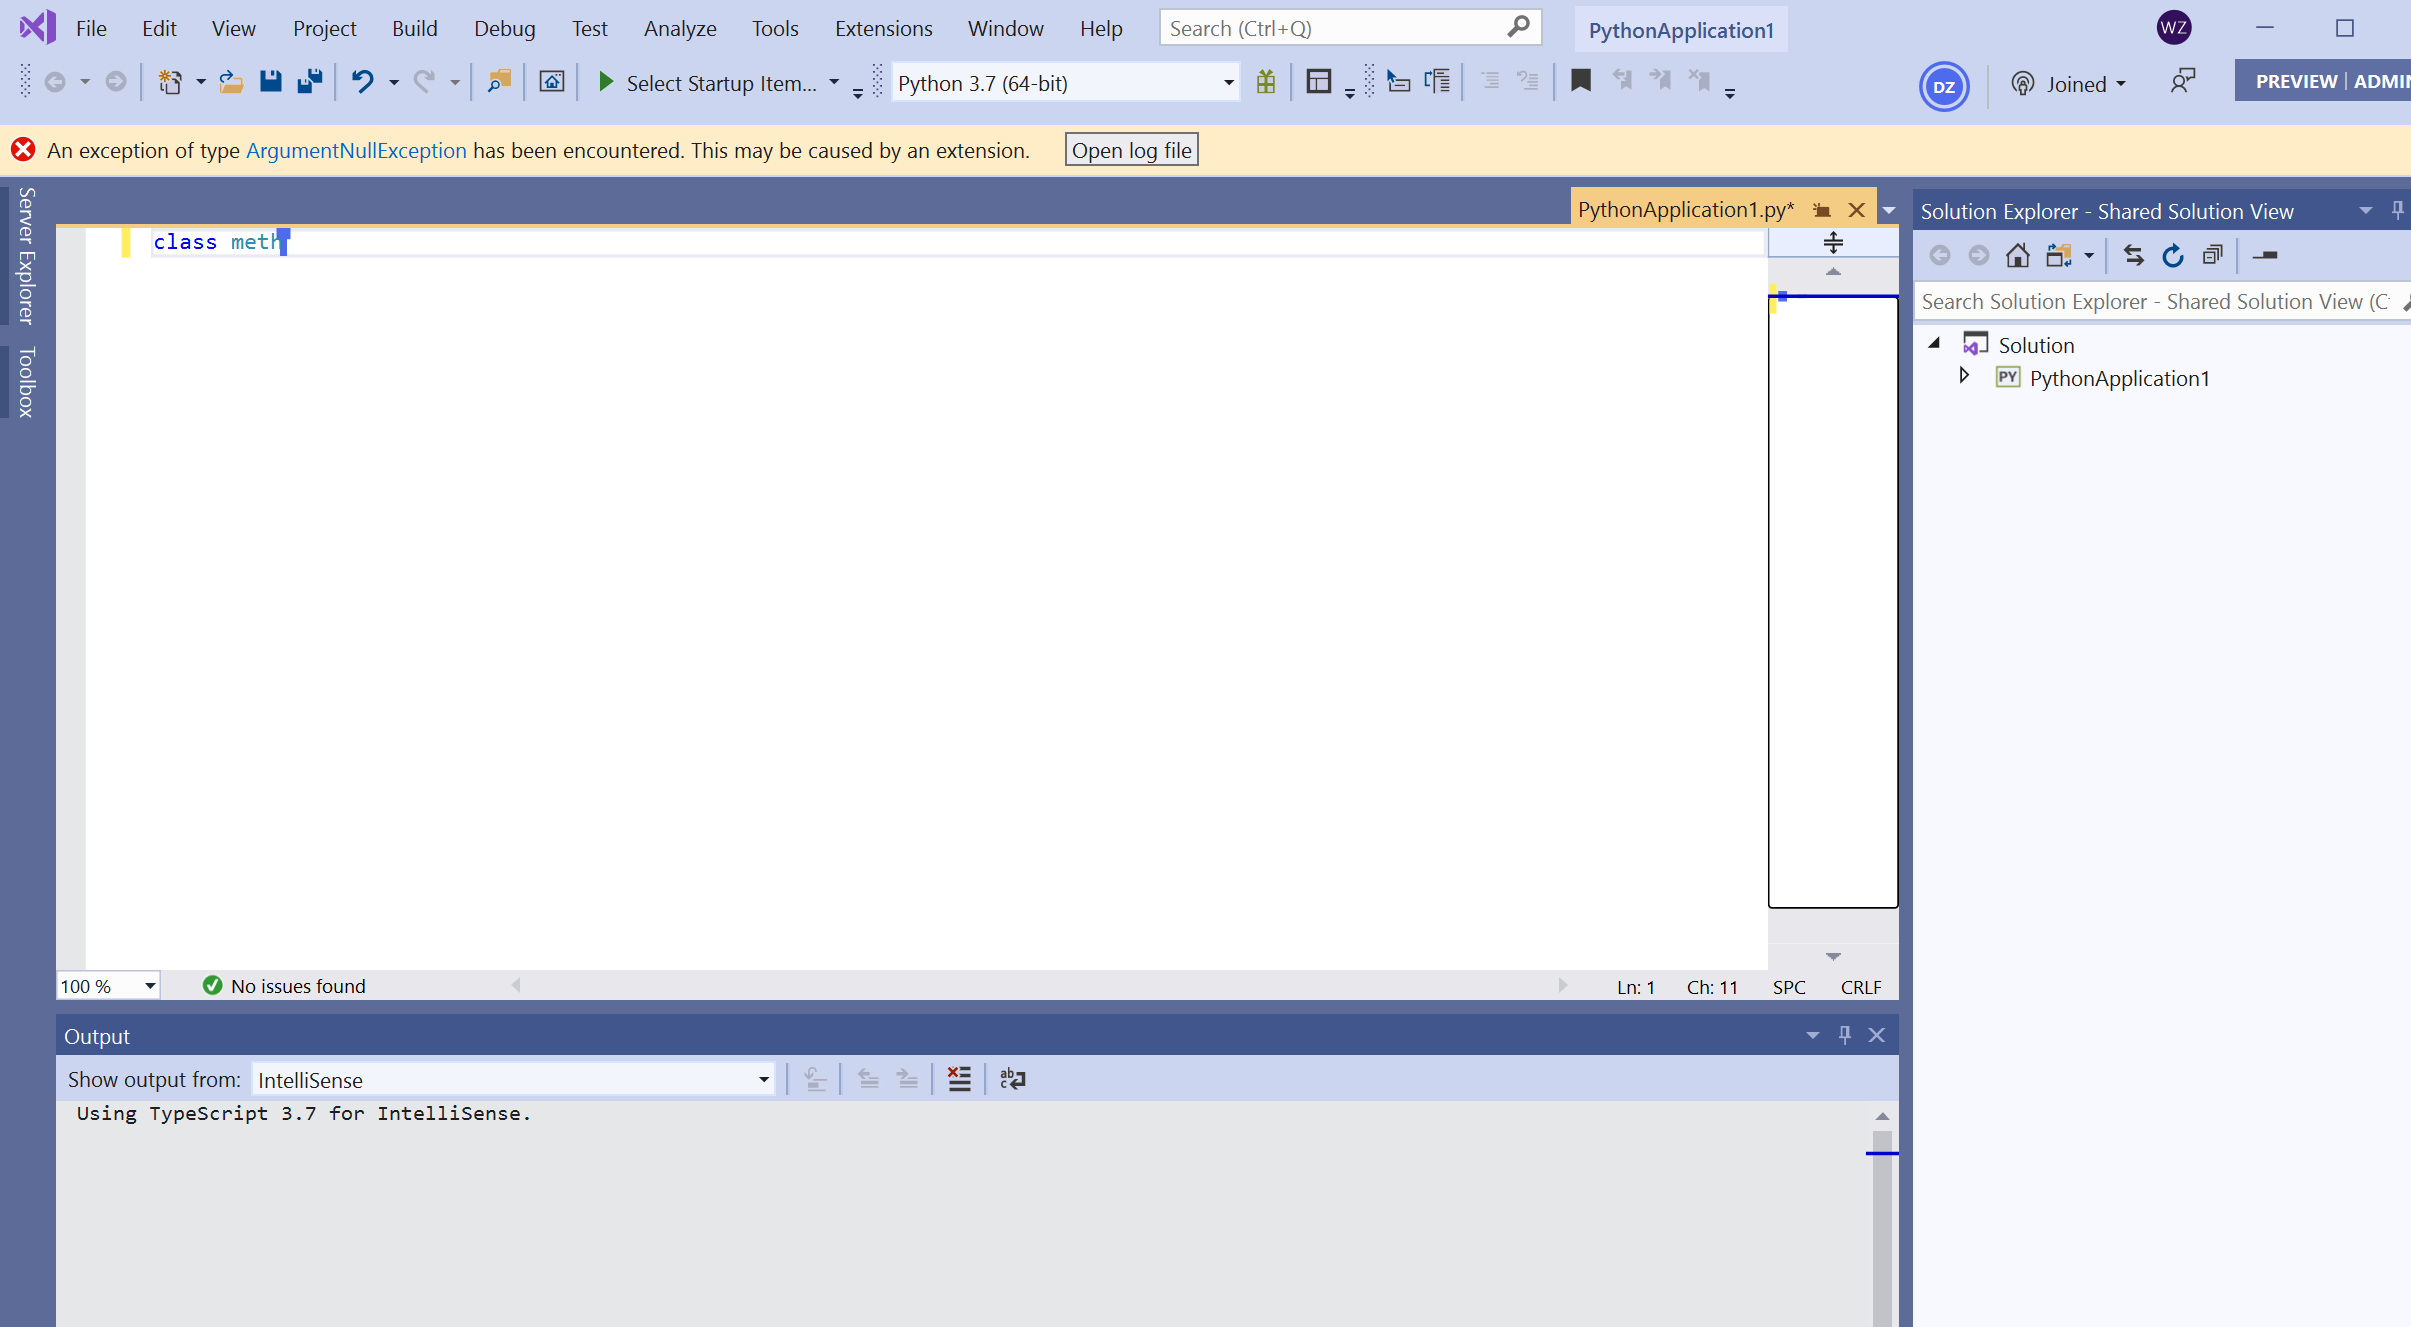The image size is (2411, 1327).
Task: Follow the ArgumentNullException link
Action: pyautogui.click(x=356, y=150)
